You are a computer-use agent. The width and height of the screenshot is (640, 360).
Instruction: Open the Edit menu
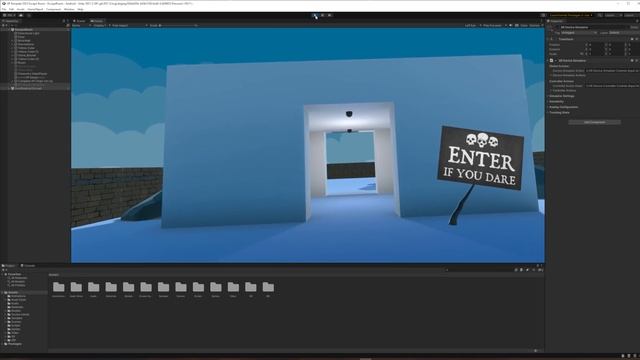11,9
